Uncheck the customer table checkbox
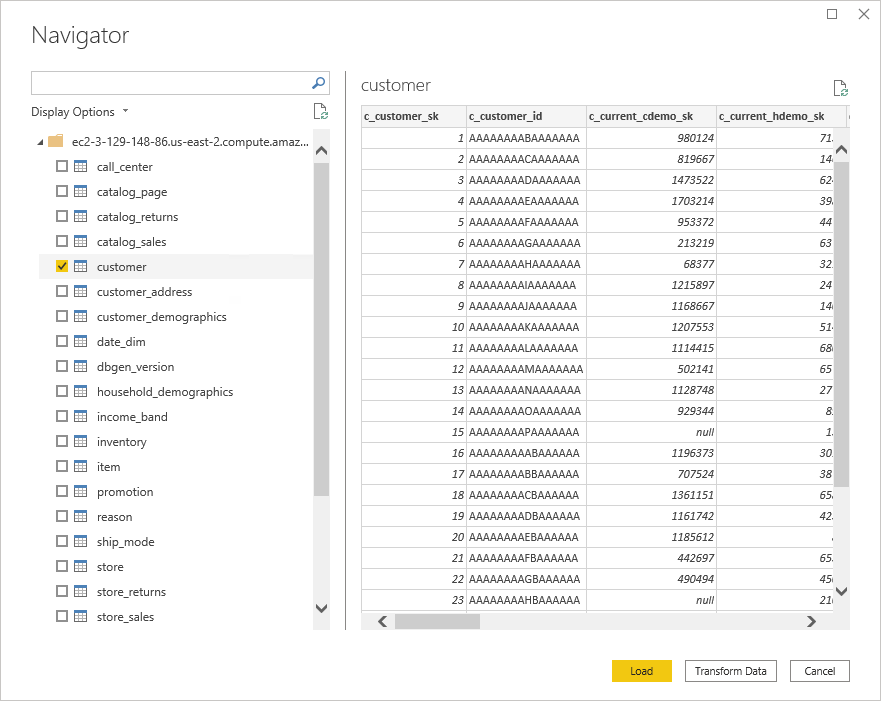This screenshot has height=701, width=881. [x=61, y=266]
